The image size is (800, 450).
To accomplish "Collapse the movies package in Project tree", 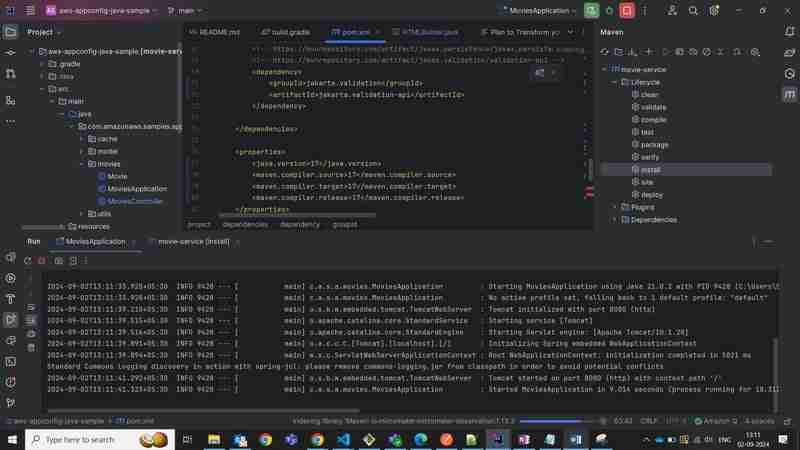I will pos(82,164).
